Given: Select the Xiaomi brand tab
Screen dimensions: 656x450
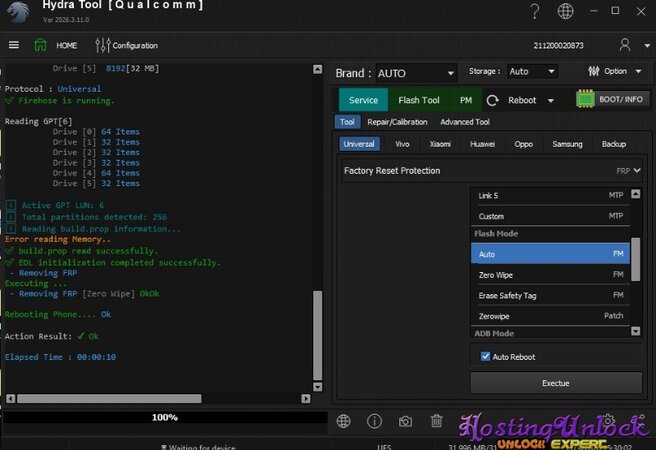Looking at the screenshot, I should [x=440, y=144].
